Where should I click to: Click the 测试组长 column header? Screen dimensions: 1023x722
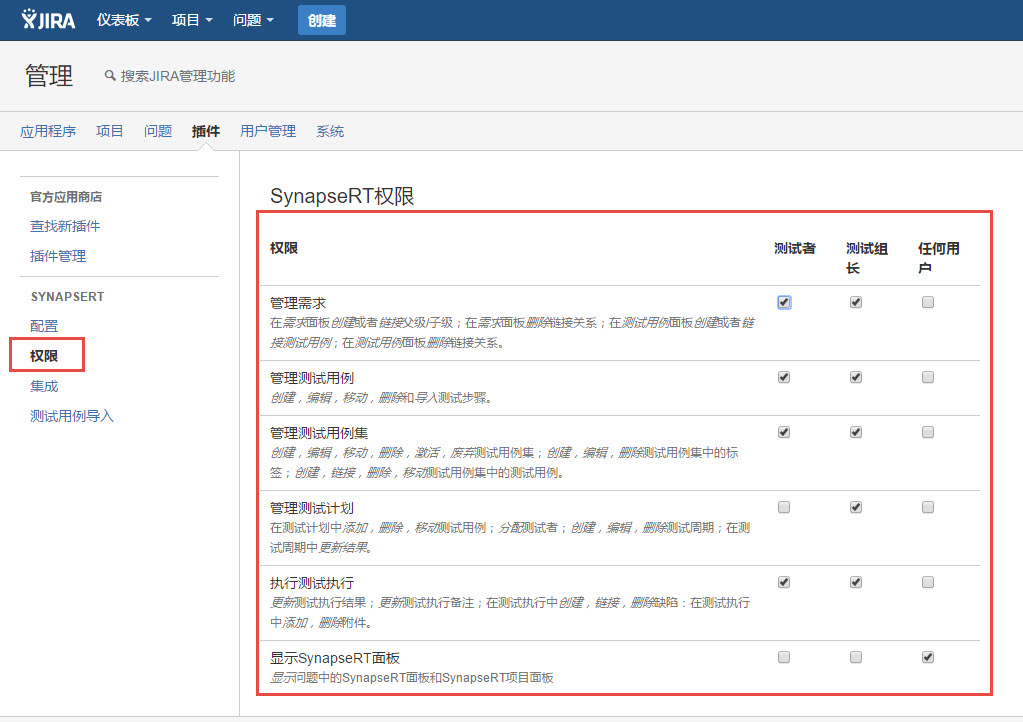click(867, 258)
